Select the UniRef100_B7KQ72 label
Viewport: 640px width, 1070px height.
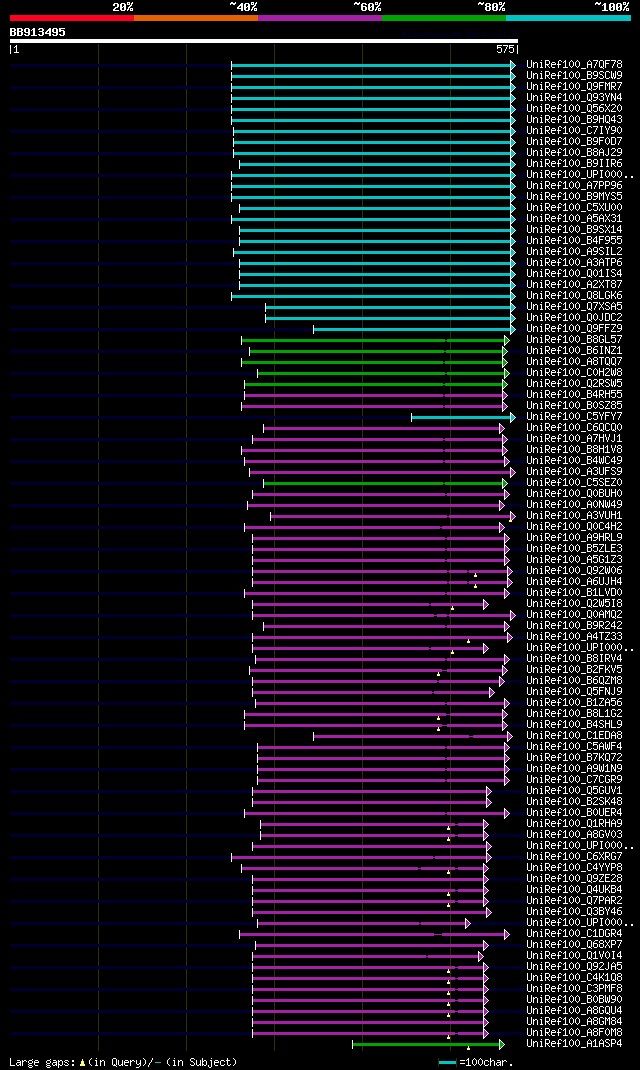click(574, 758)
